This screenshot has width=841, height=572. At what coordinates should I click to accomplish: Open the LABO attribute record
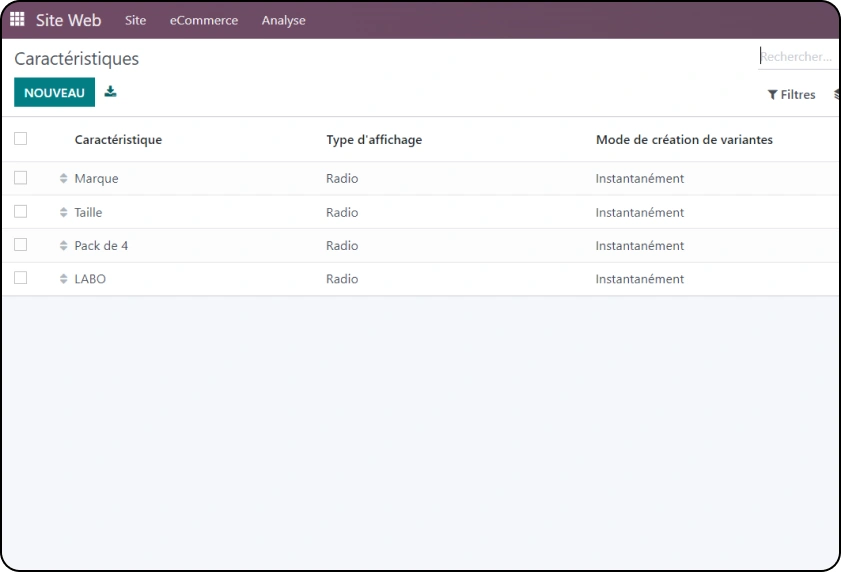tap(90, 278)
